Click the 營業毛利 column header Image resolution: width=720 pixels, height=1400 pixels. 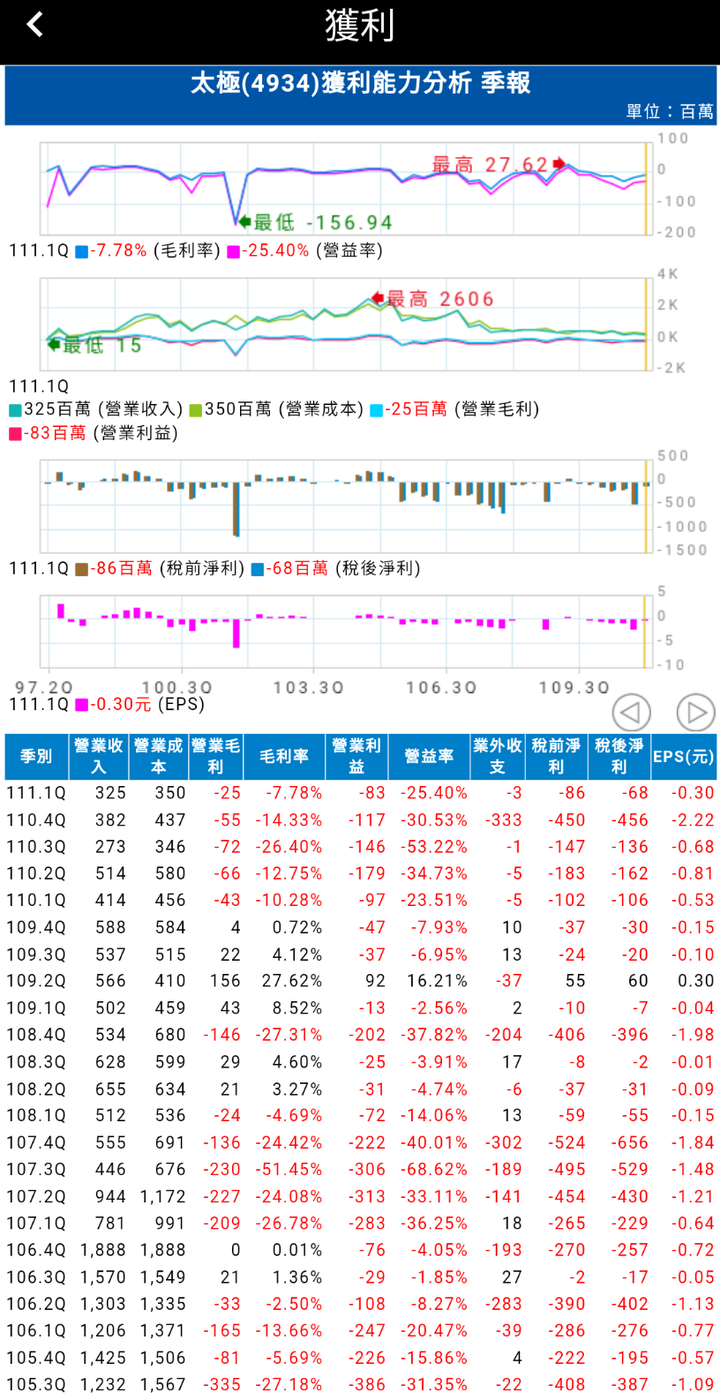coord(216,757)
